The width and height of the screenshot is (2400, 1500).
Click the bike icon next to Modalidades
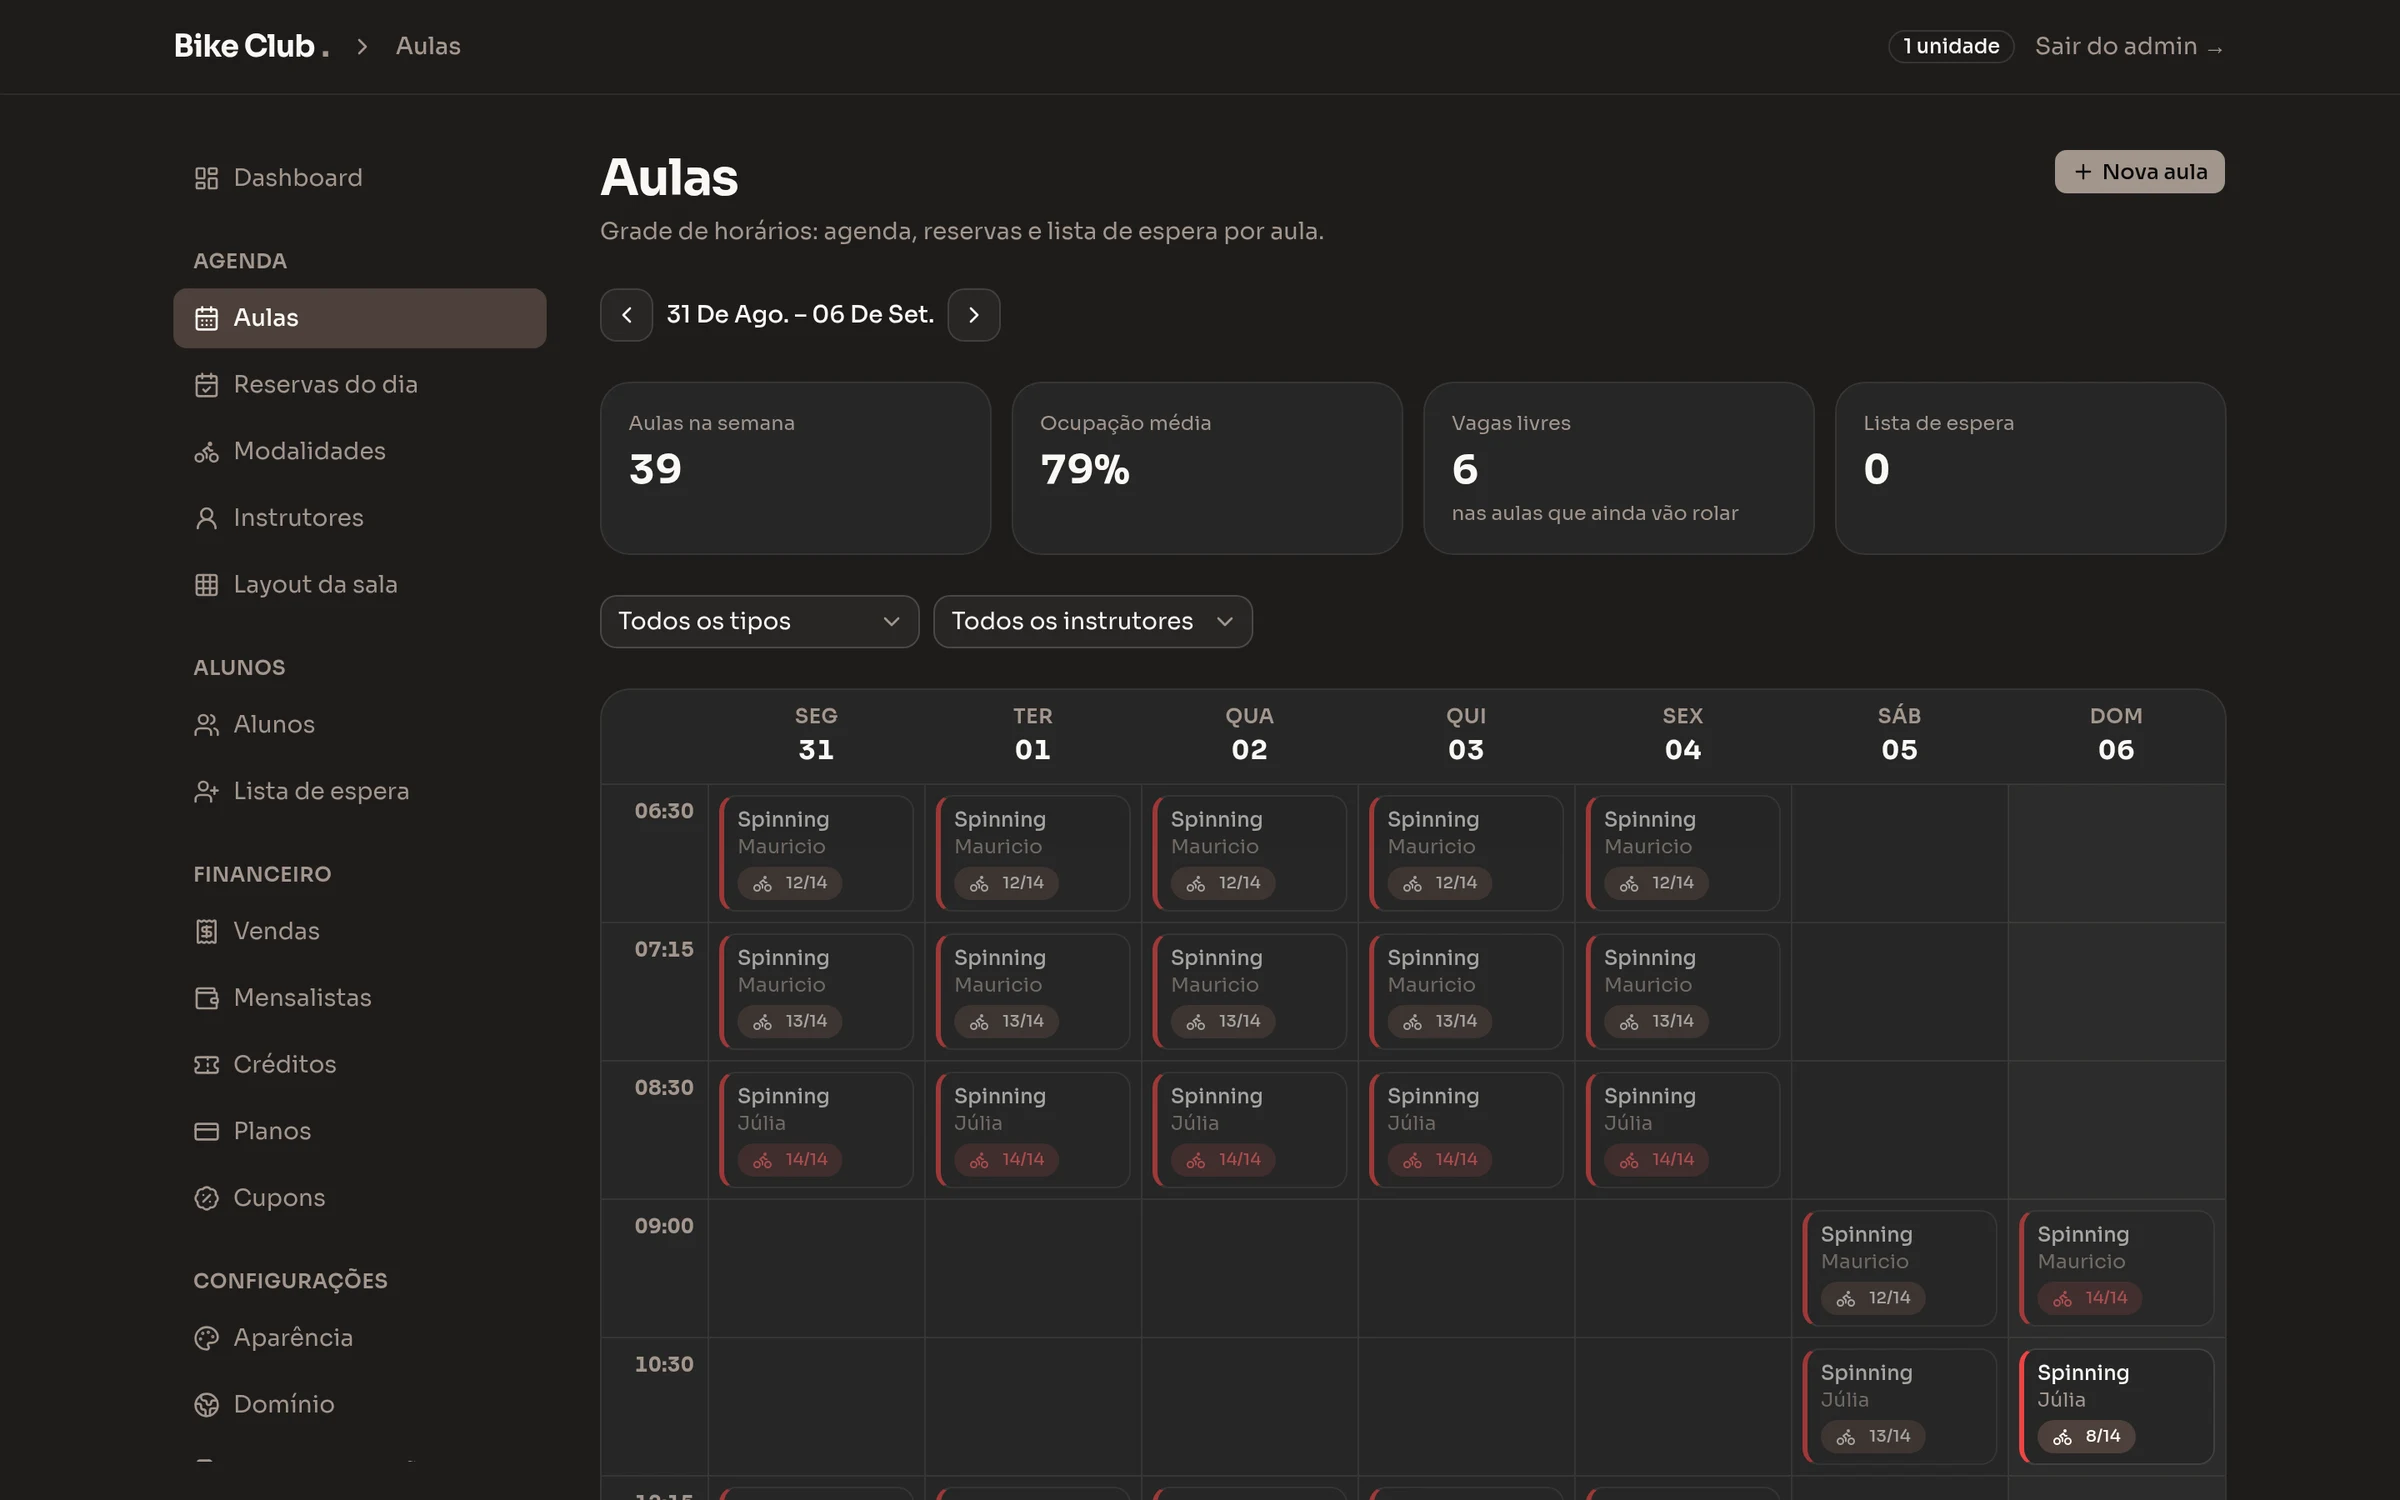pyautogui.click(x=206, y=452)
